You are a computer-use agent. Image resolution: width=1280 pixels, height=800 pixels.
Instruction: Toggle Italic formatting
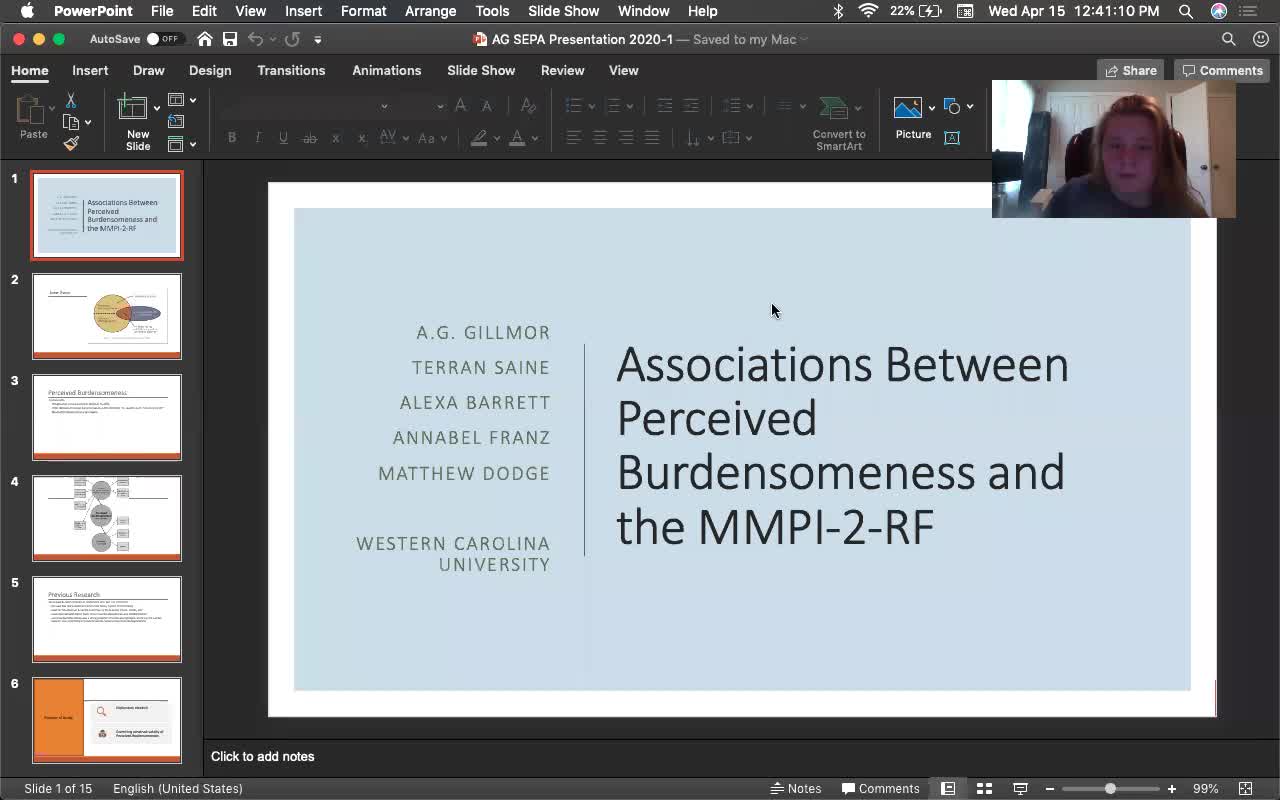click(x=258, y=138)
